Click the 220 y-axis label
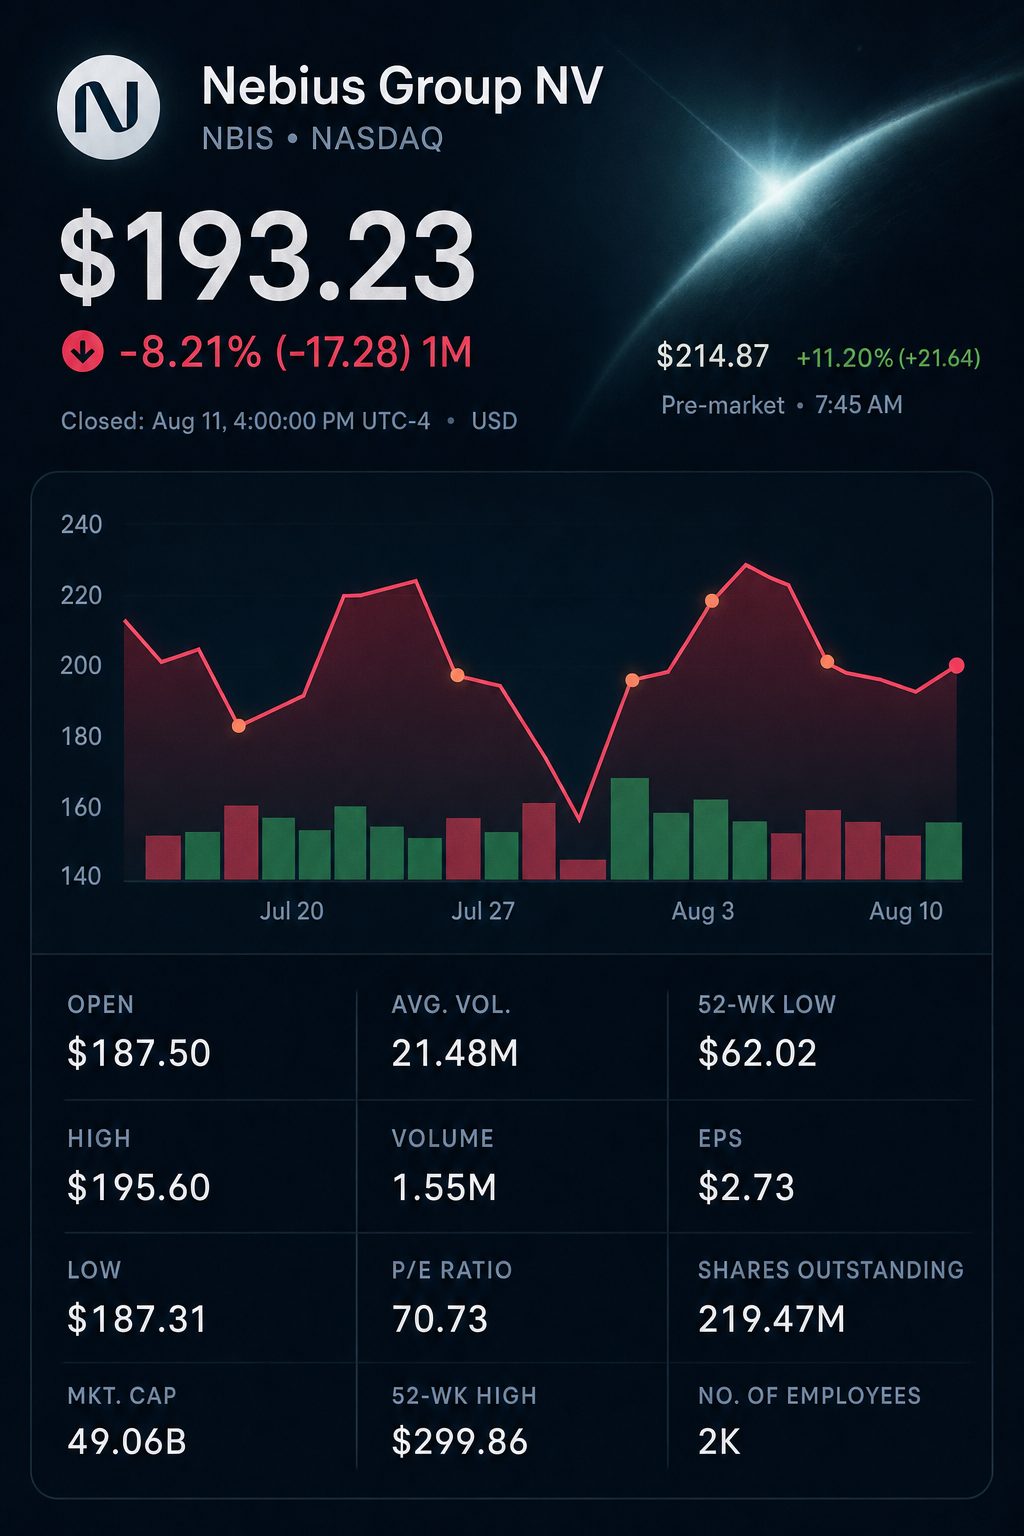This screenshot has height=1536, width=1024. pos(81,596)
